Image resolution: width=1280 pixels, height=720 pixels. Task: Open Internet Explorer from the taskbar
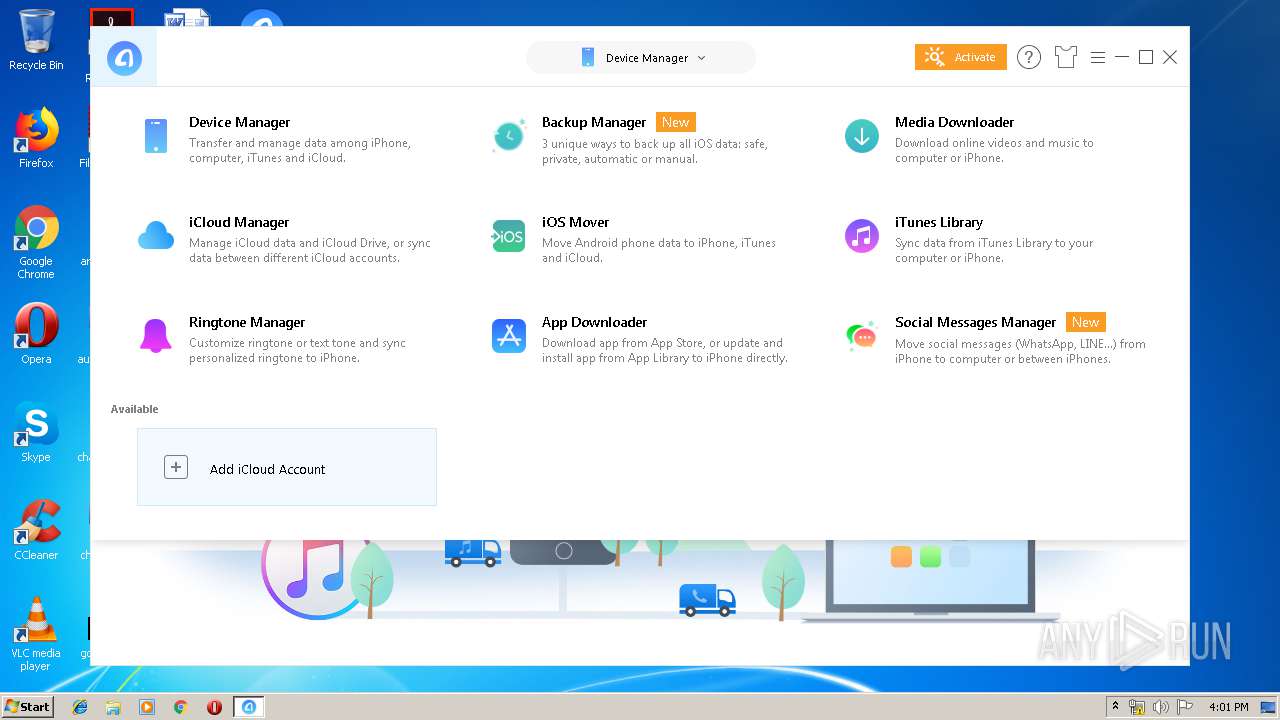[x=80, y=707]
